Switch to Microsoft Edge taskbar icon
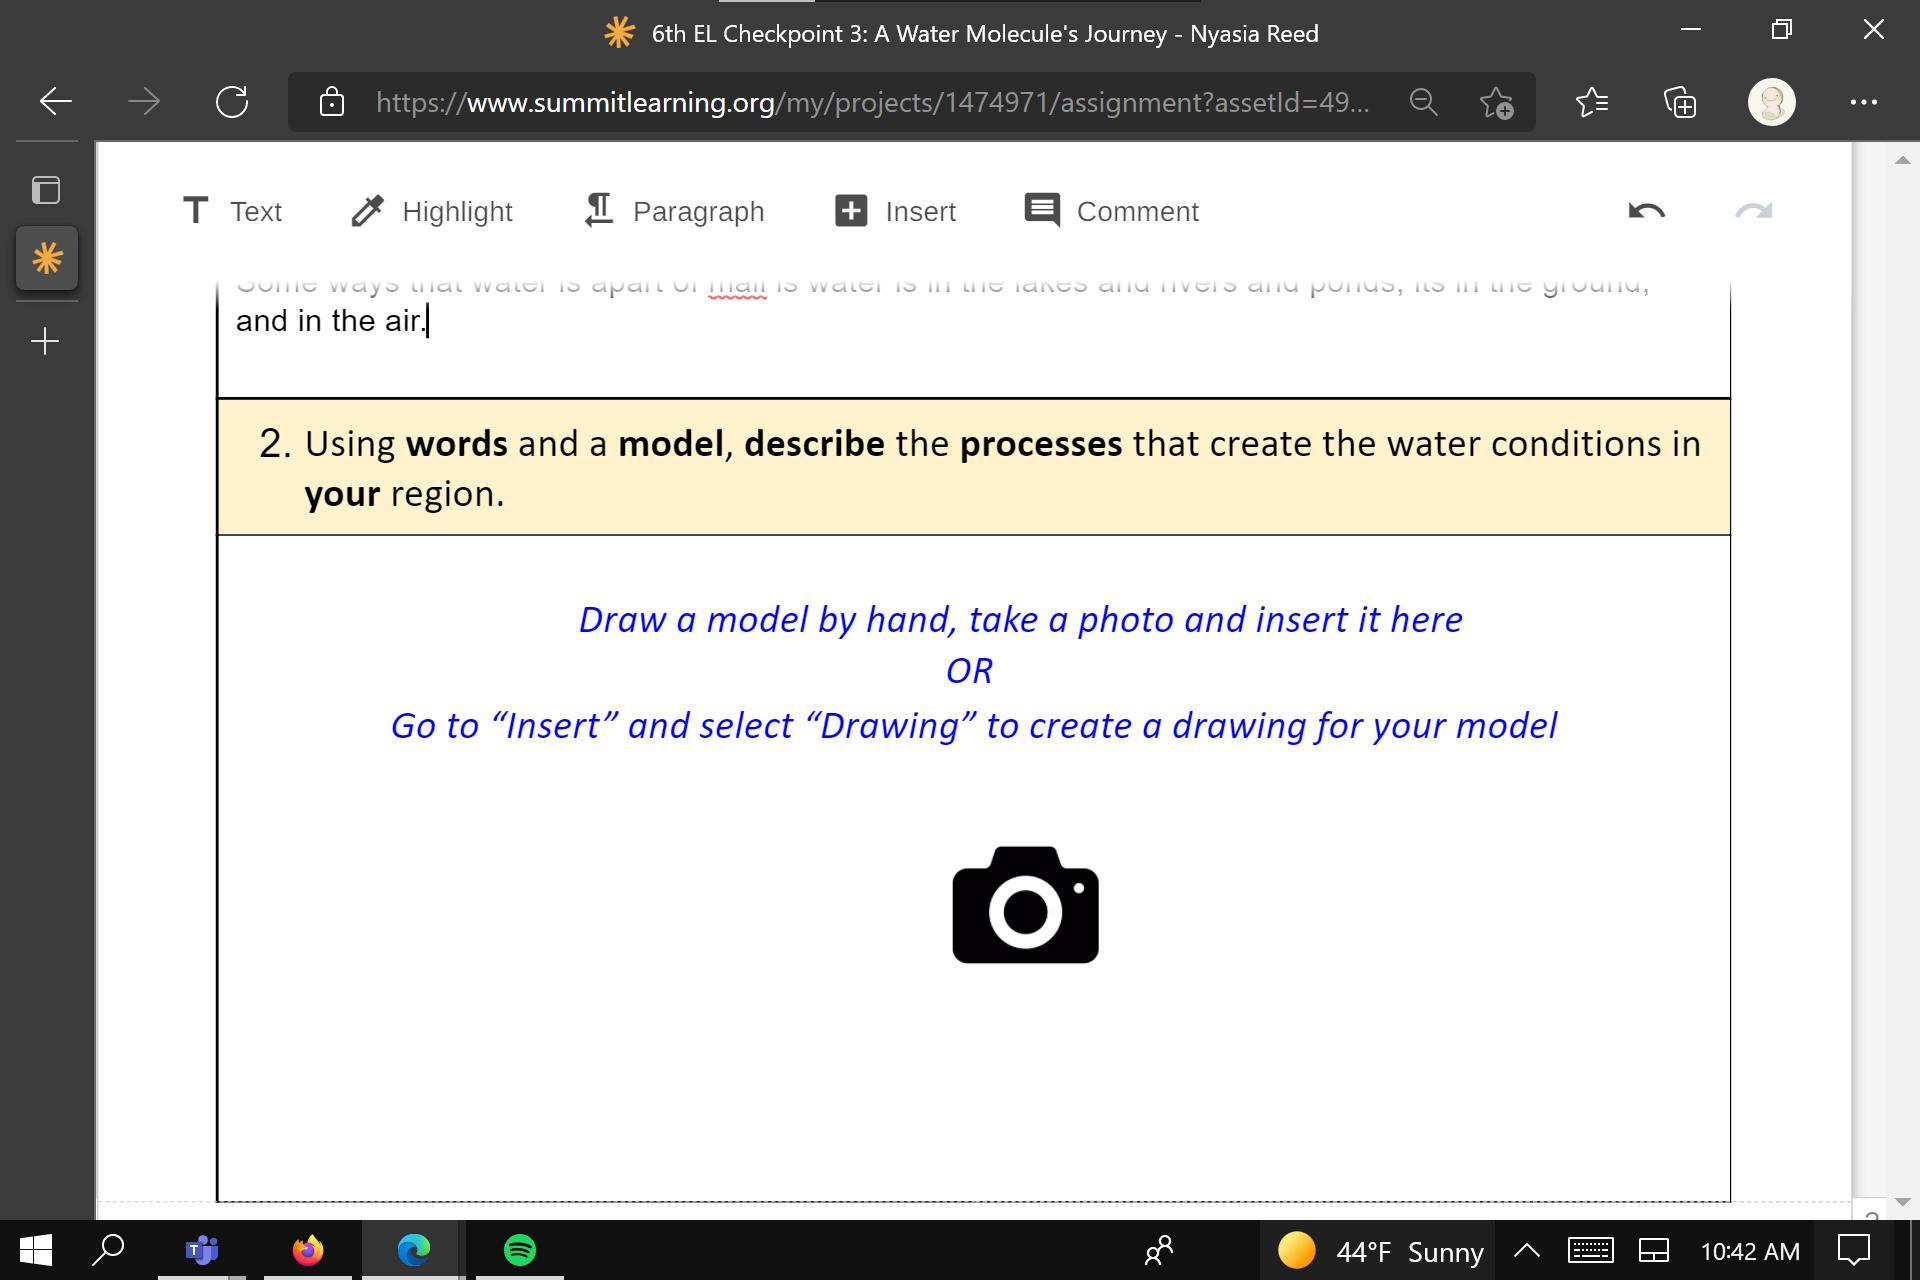 tap(414, 1250)
